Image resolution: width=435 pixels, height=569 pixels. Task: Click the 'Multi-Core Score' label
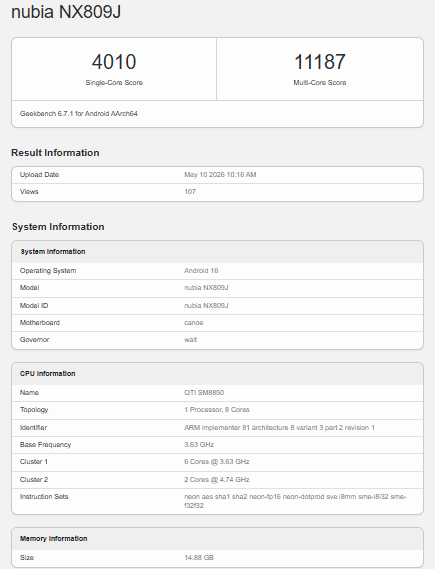(x=320, y=83)
